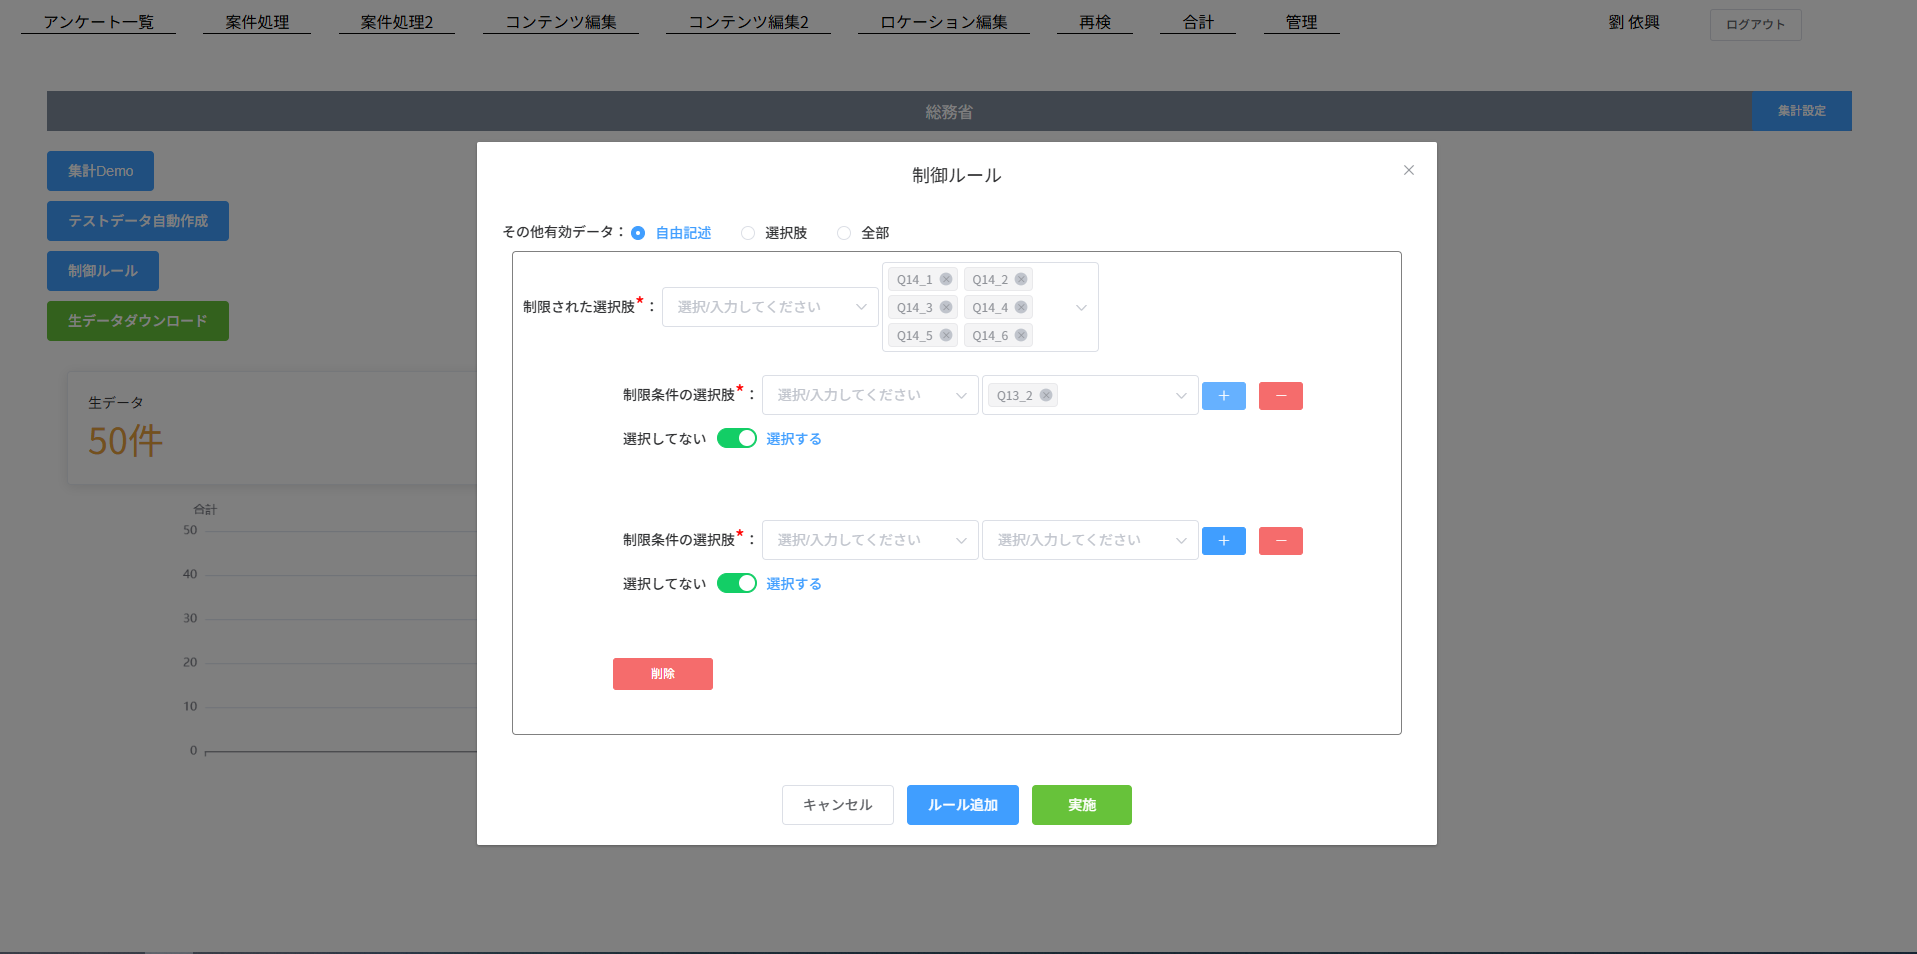
Task: Remove the Q14_5 tag
Action: click(945, 336)
